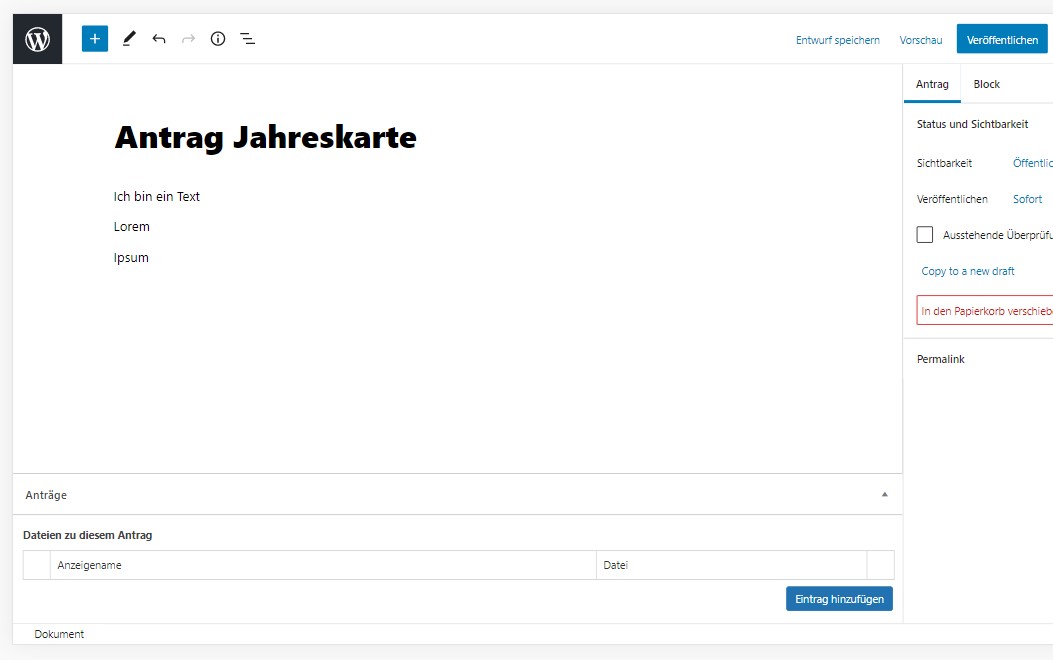Image resolution: width=1053 pixels, height=660 pixels.
Task: Click the WordPress logo icon
Action: tap(37, 39)
